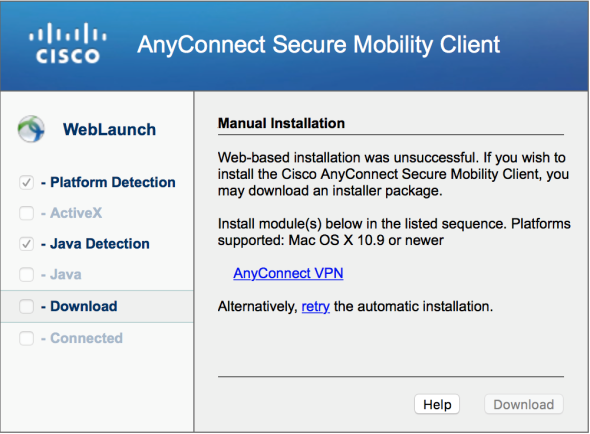Check the Download step checkbox
This screenshot has width=590, height=434.
pyautogui.click(x=26, y=306)
